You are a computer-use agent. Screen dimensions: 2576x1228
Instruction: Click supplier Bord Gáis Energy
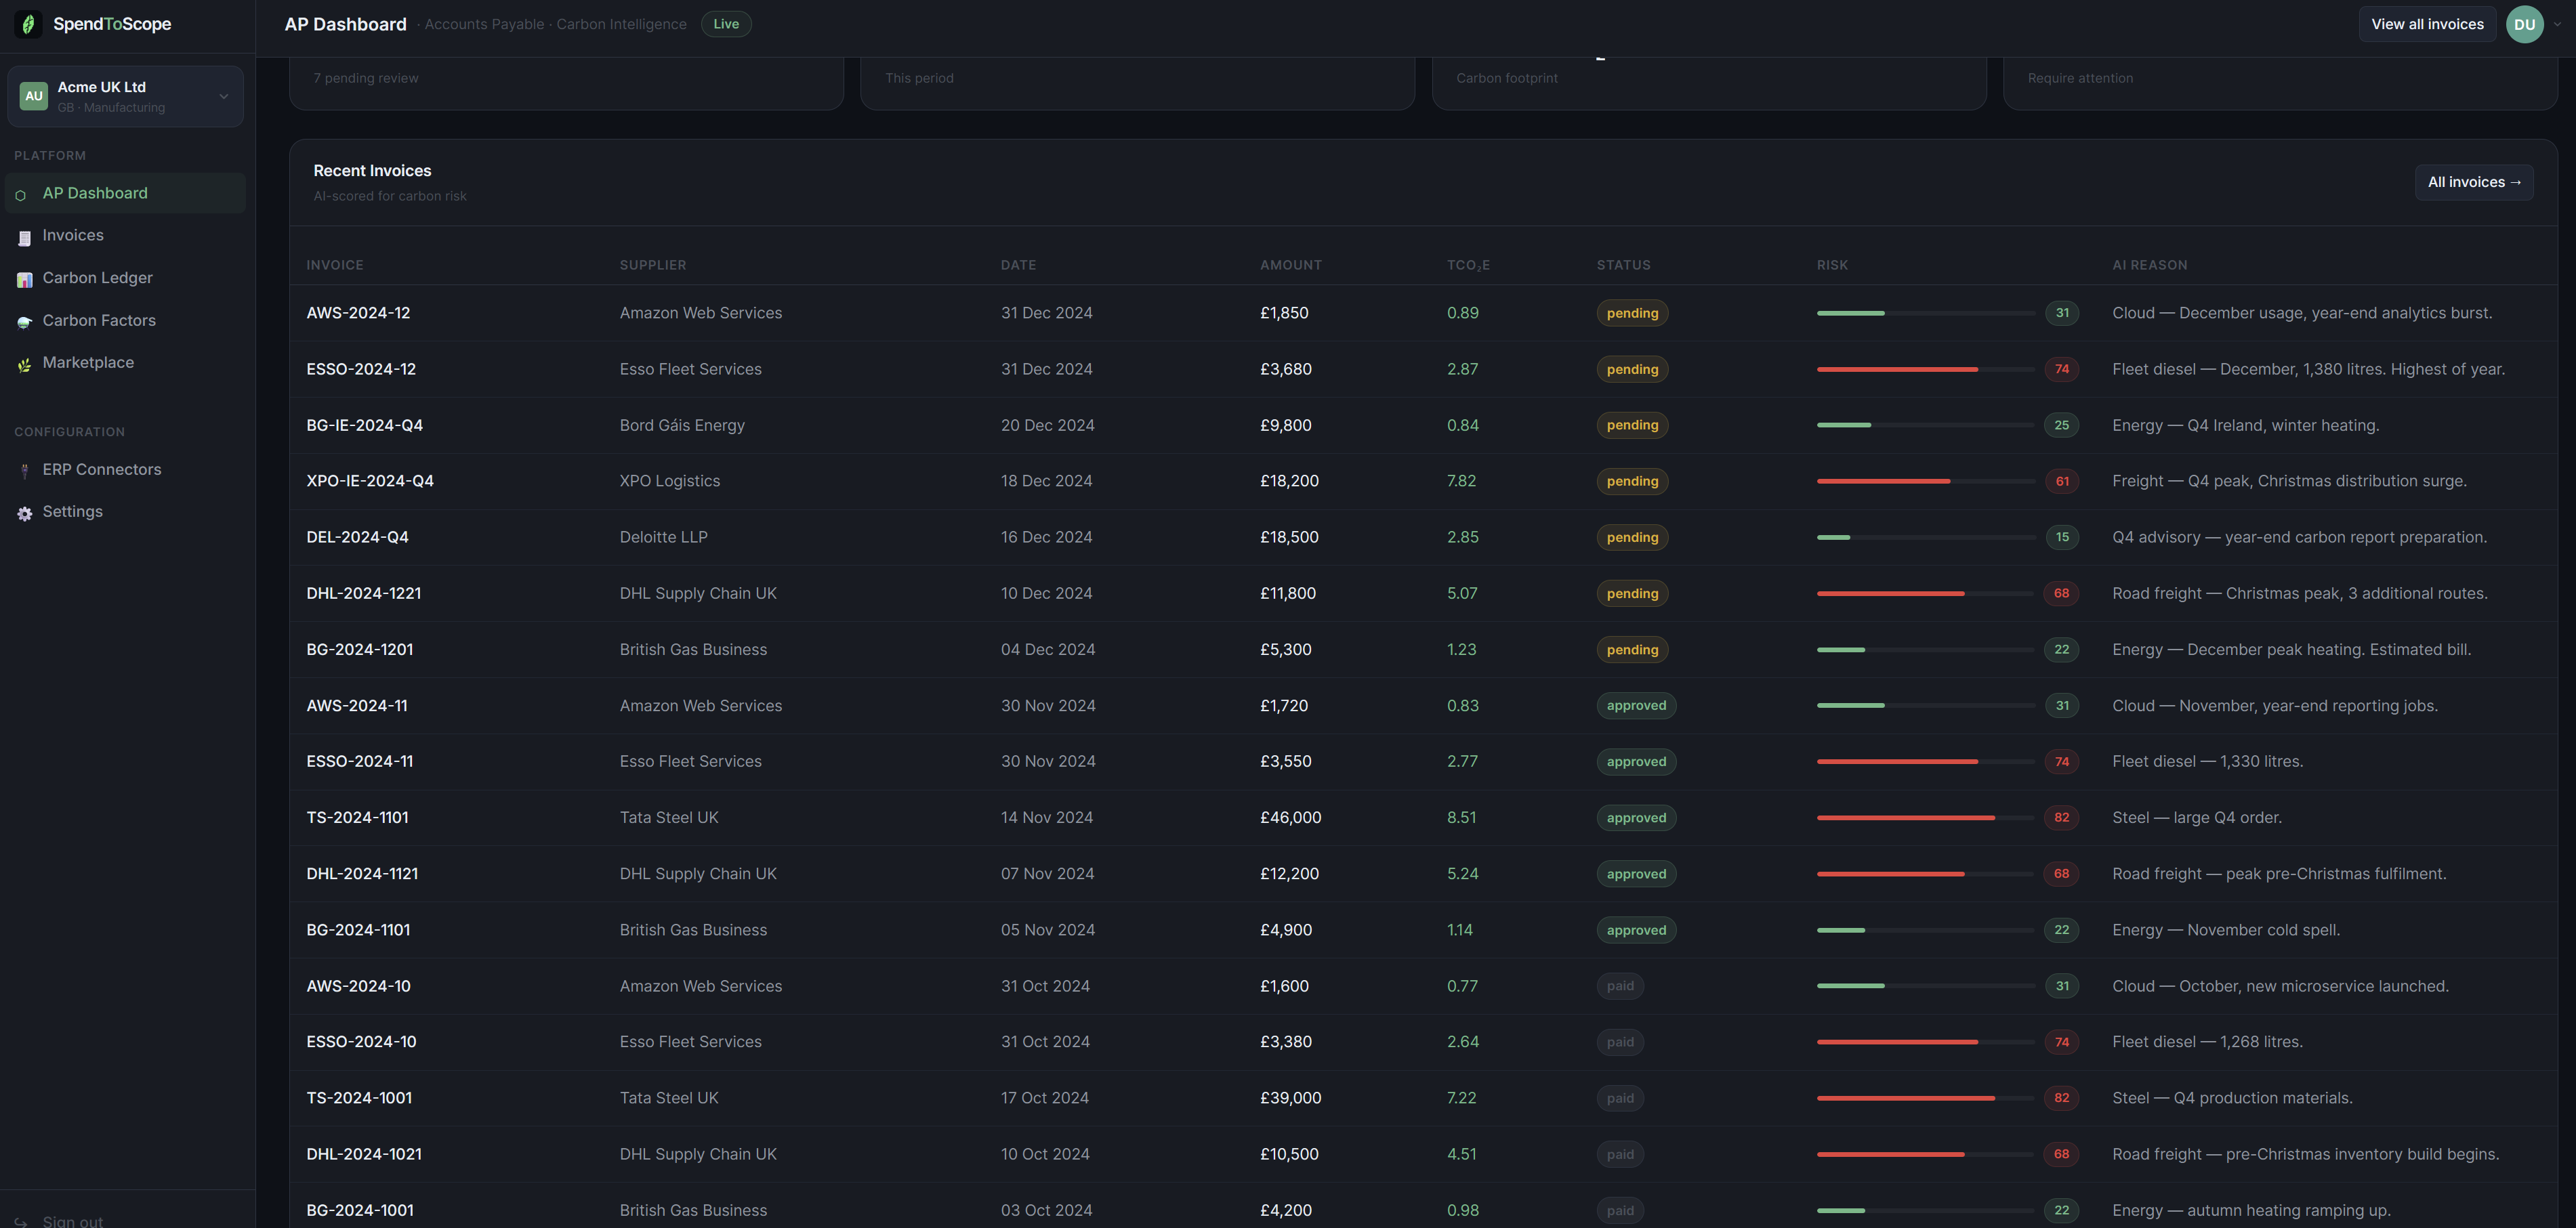pyautogui.click(x=682, y=425)
